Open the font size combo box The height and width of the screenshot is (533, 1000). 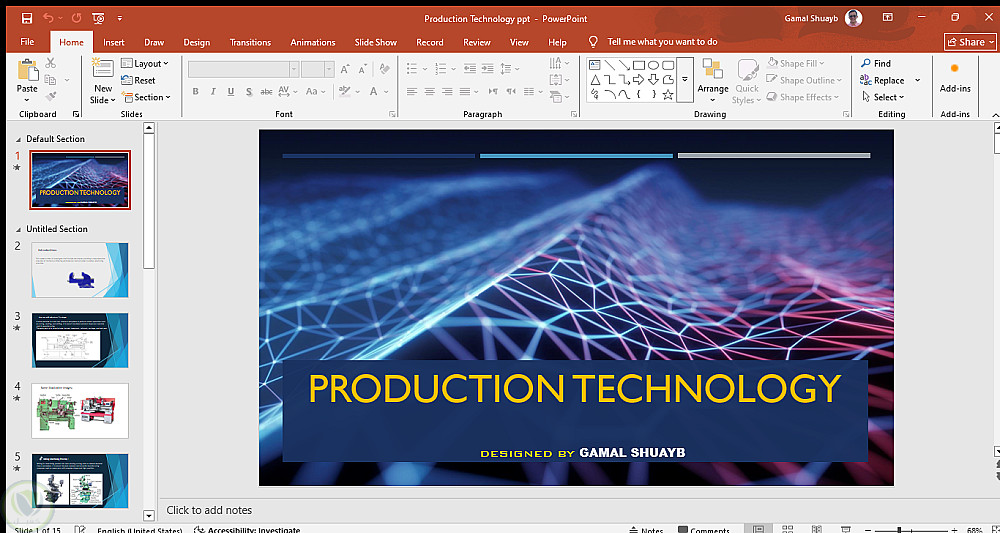click(318, 69)
